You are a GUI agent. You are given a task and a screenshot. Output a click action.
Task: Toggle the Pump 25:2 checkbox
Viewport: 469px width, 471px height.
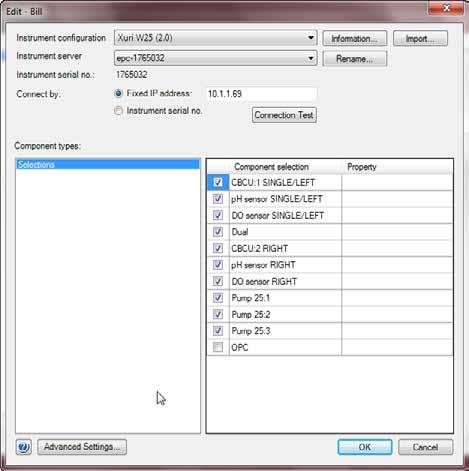[x=218, y=314]
